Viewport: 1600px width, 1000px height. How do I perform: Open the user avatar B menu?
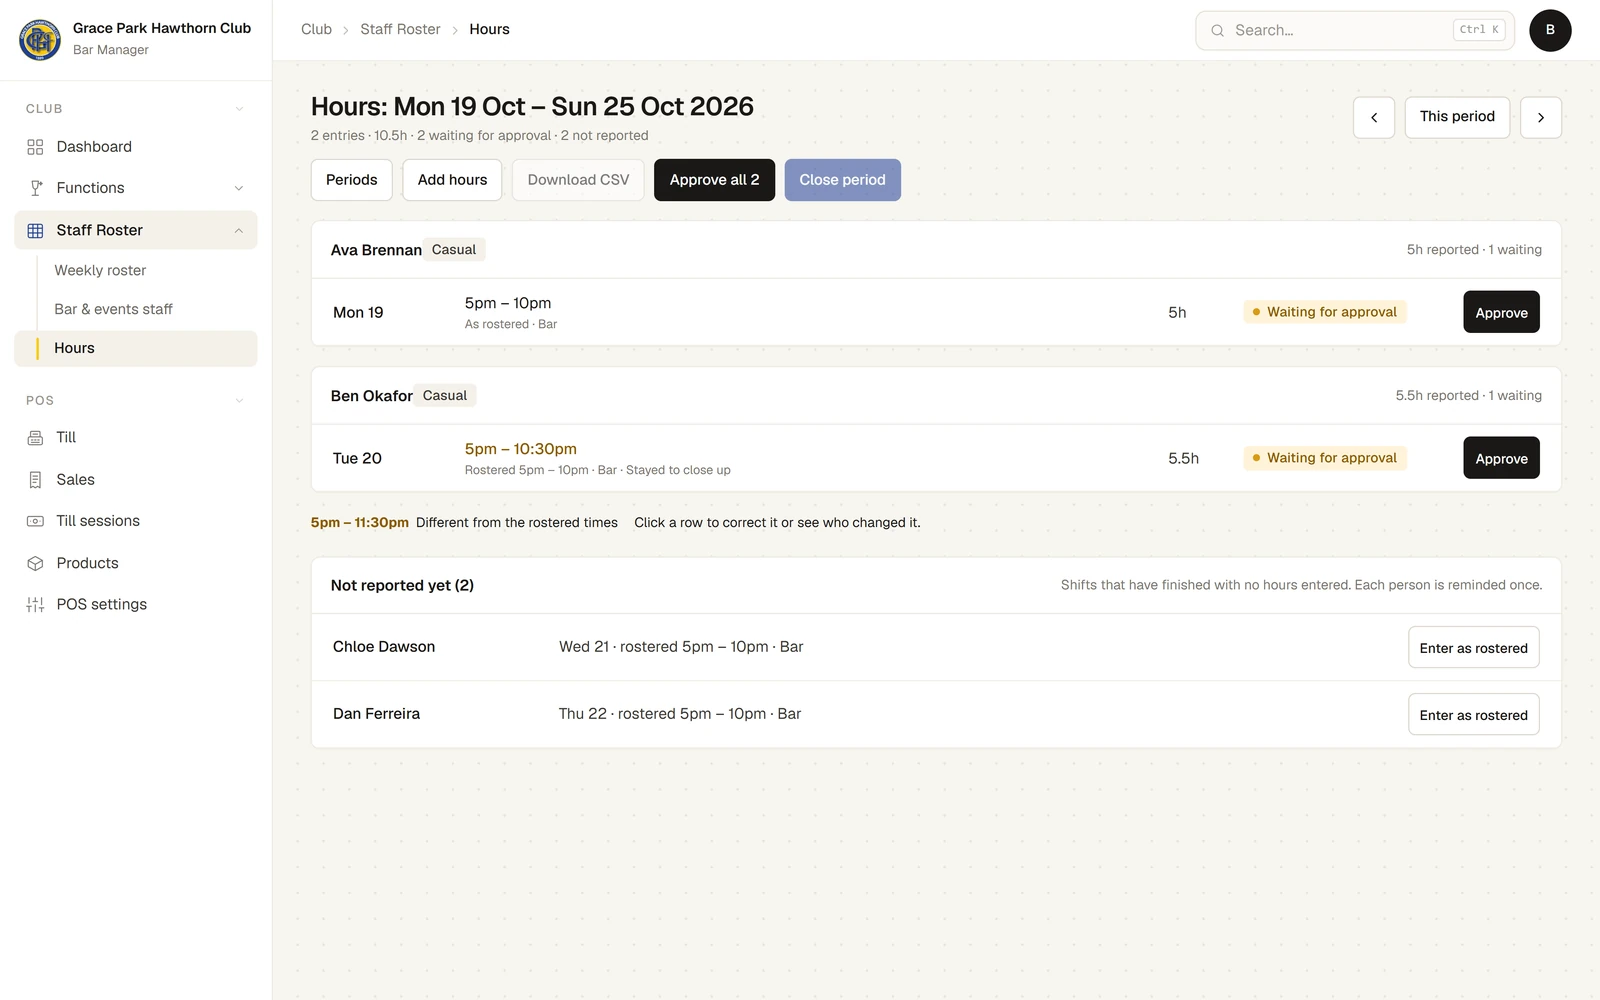pyautogui.click(x=1550, y=30)
